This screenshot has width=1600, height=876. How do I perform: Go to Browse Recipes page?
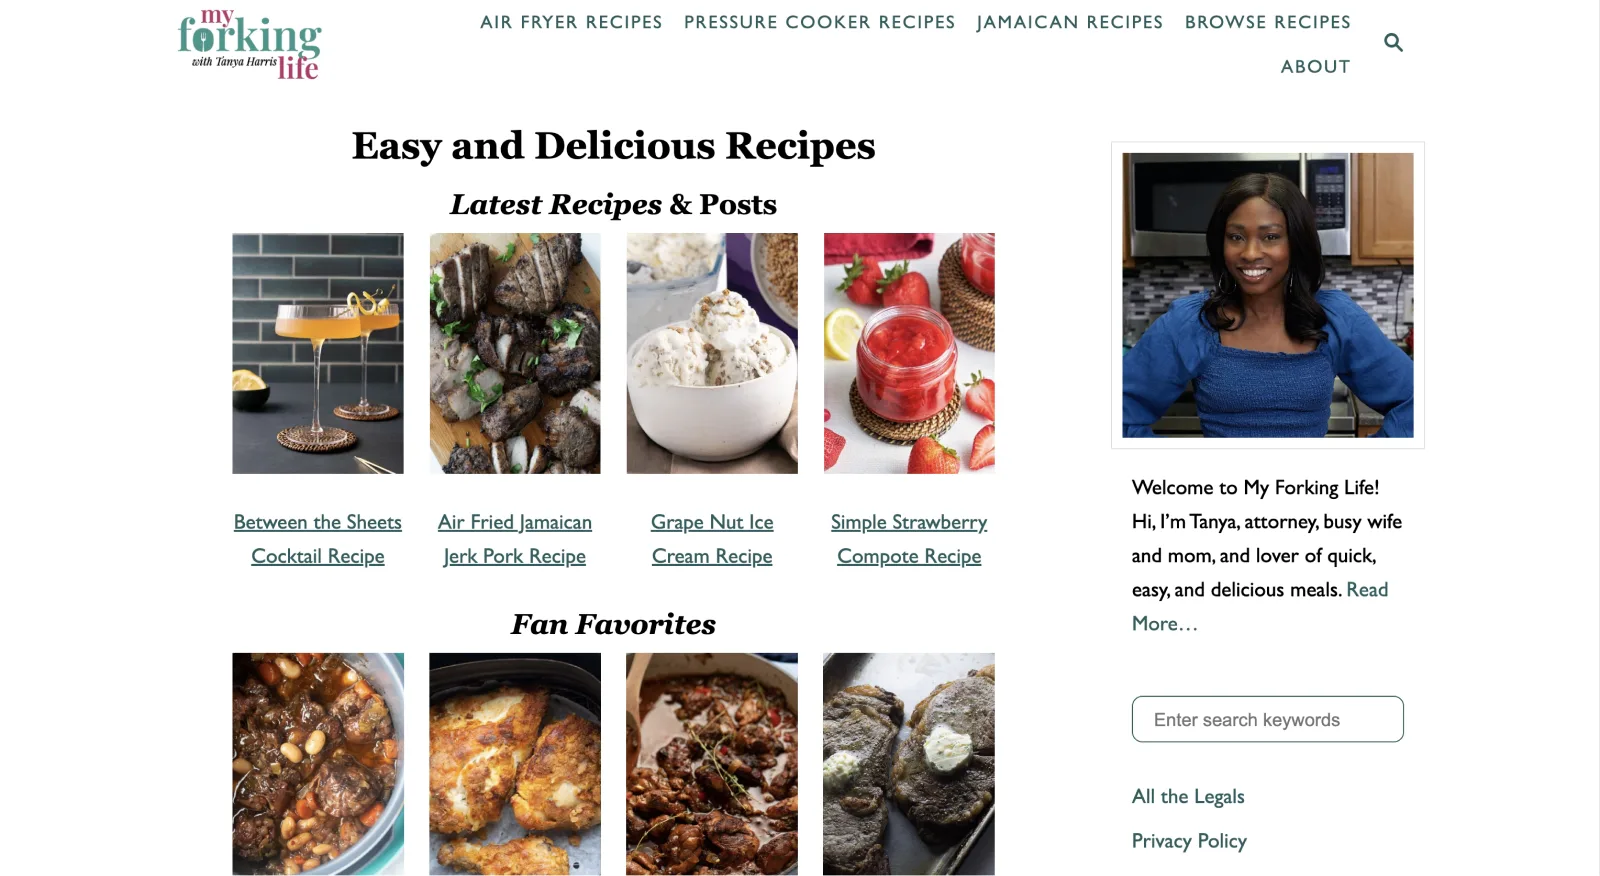1267,22
